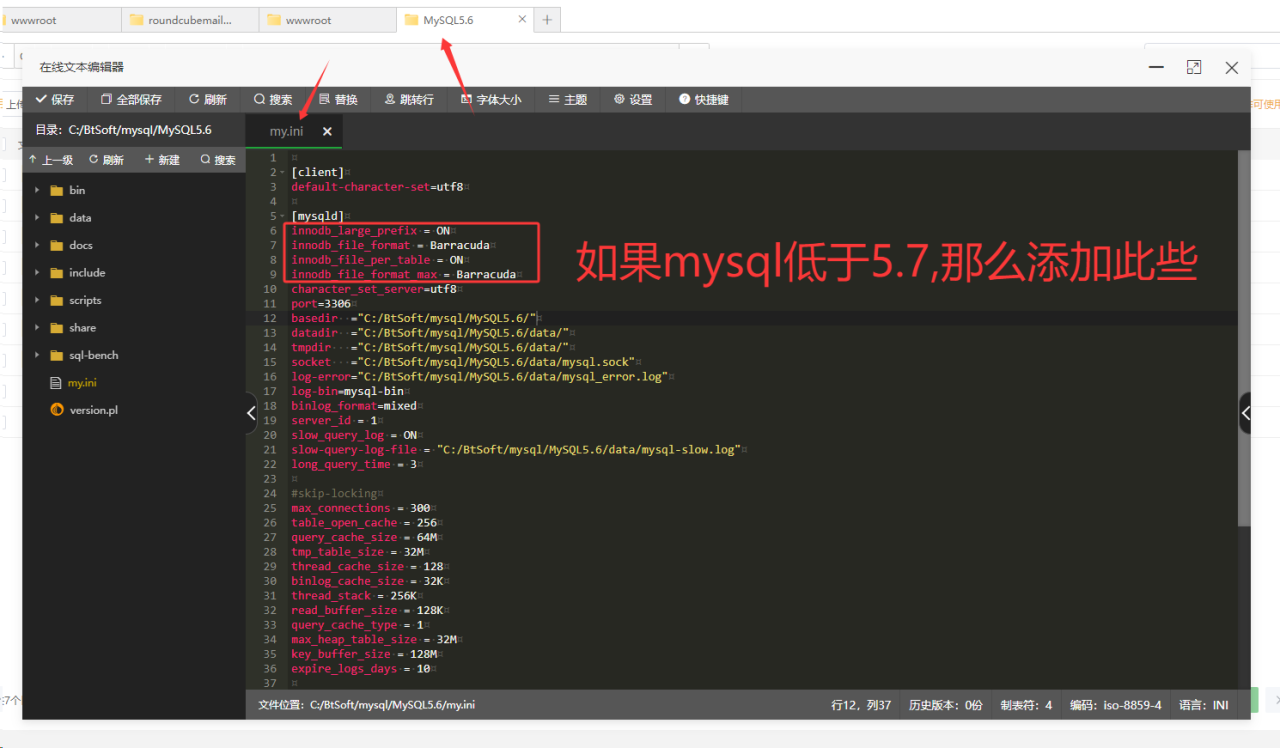This screenshot has height=748, width=1280.
Task: Click line 12 basedir setting
Action: (x=414, y=318)
